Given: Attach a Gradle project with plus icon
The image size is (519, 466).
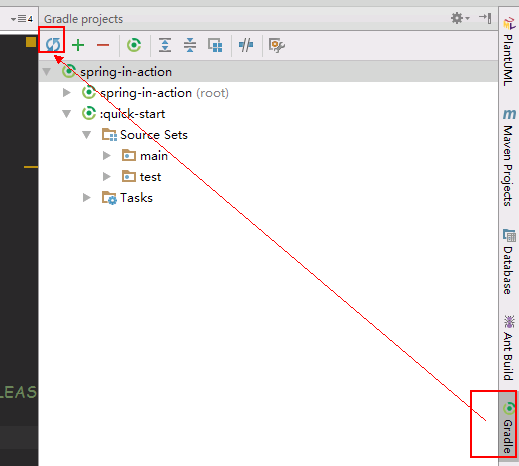Looking at the screenshot, I should (x=78, y=45).
